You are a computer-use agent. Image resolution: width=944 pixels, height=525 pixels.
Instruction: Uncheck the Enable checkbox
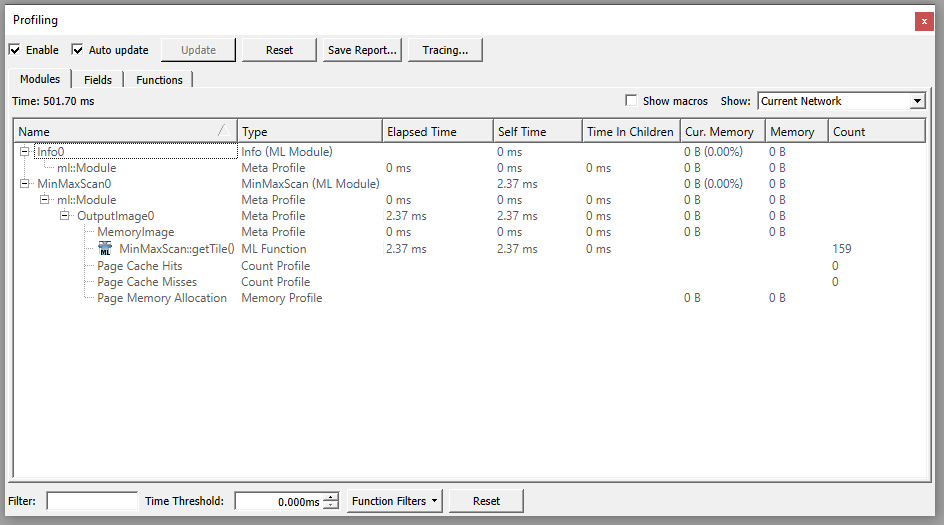point(15,50)
